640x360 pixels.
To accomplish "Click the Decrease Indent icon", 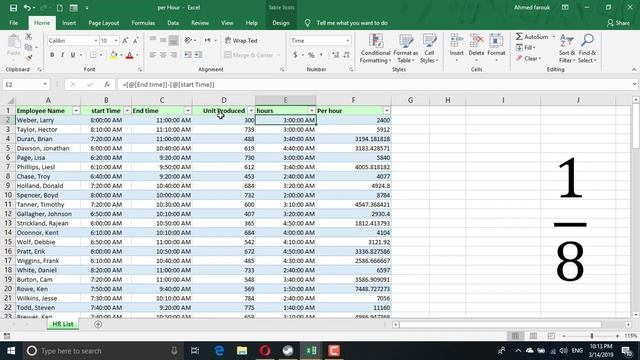I will click(x=188, y=55).
